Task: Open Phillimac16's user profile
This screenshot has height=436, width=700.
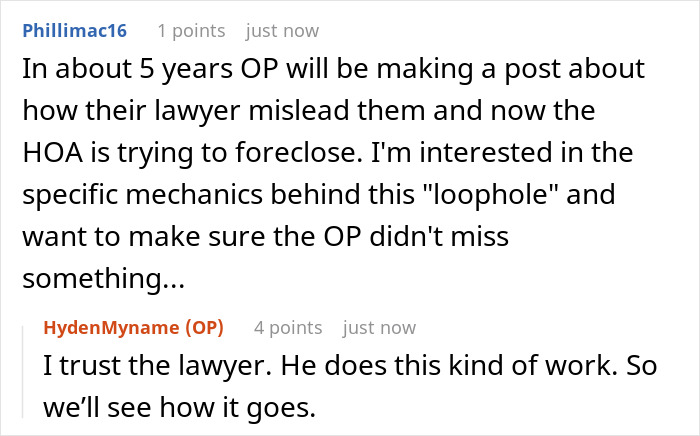Action: click(x=75, y=31)
